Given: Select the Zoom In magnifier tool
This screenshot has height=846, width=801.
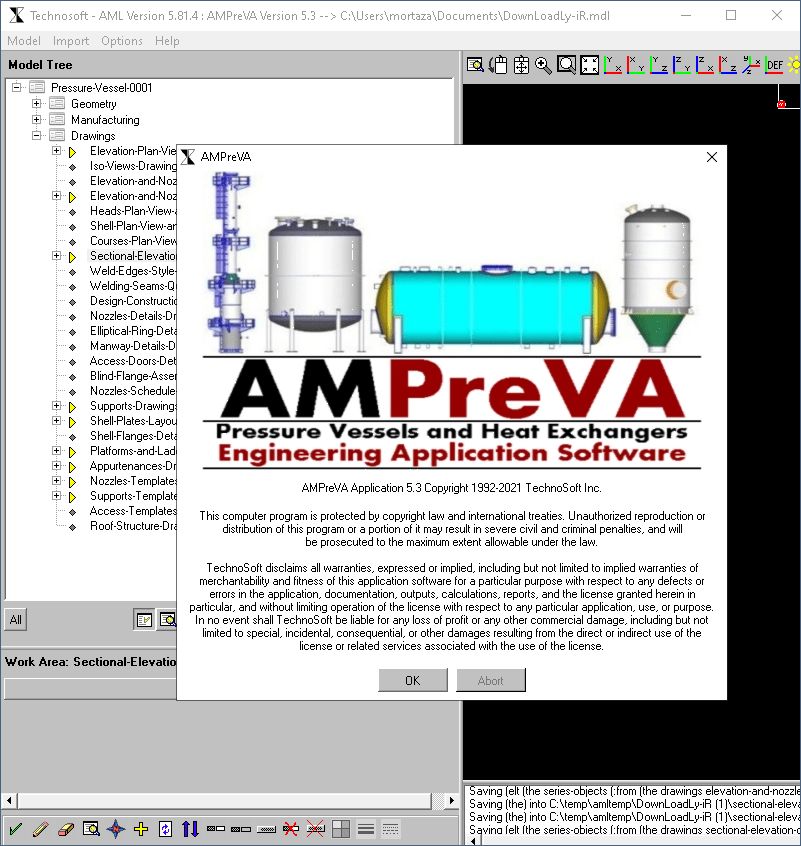Looking at the screenshot, I should [x=542, y=65].
